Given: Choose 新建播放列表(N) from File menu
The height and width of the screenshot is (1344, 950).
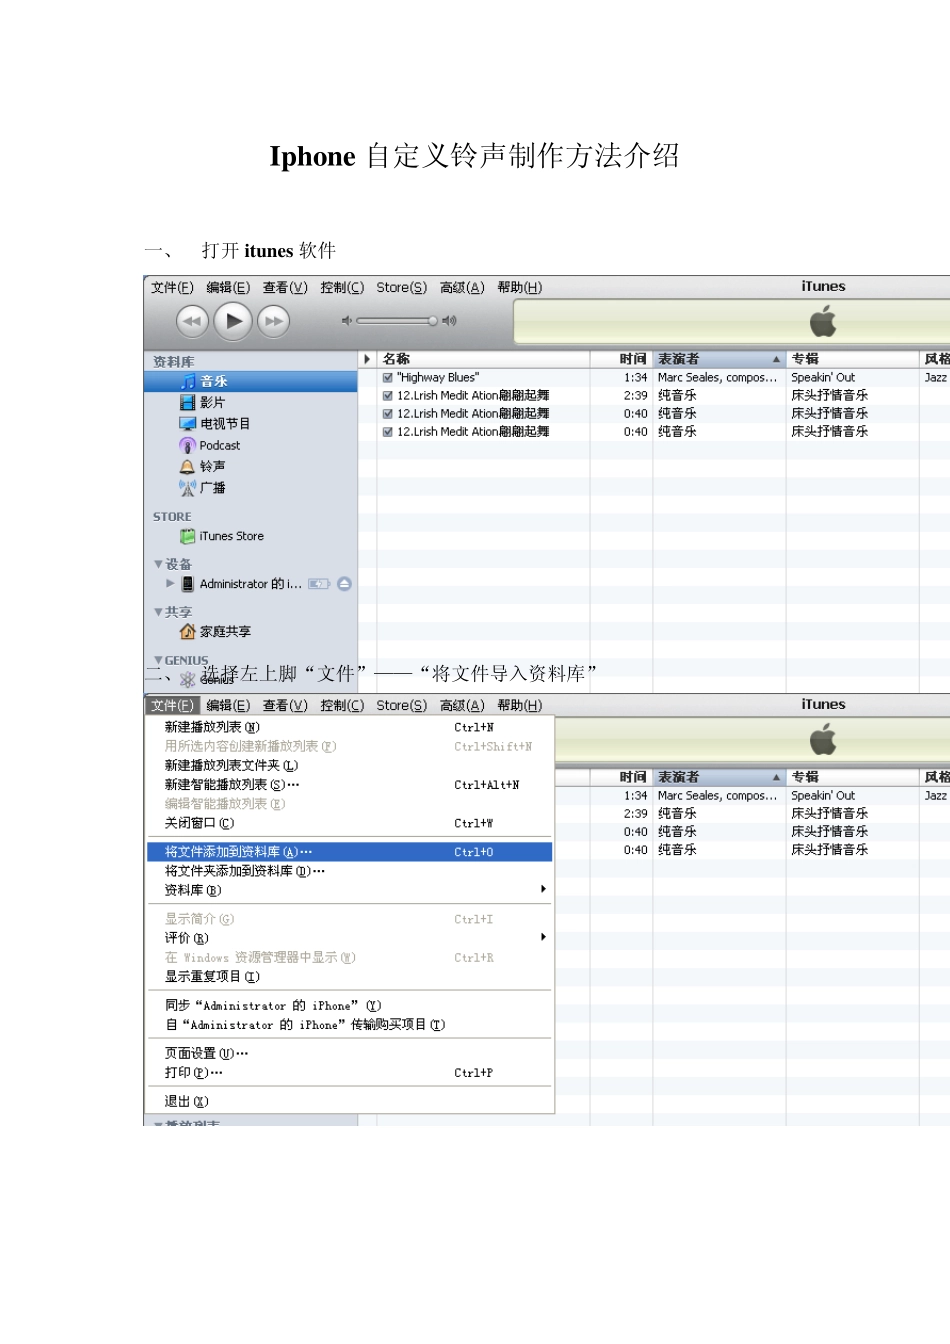Looking at the screenshot, I should coord(350,727).
